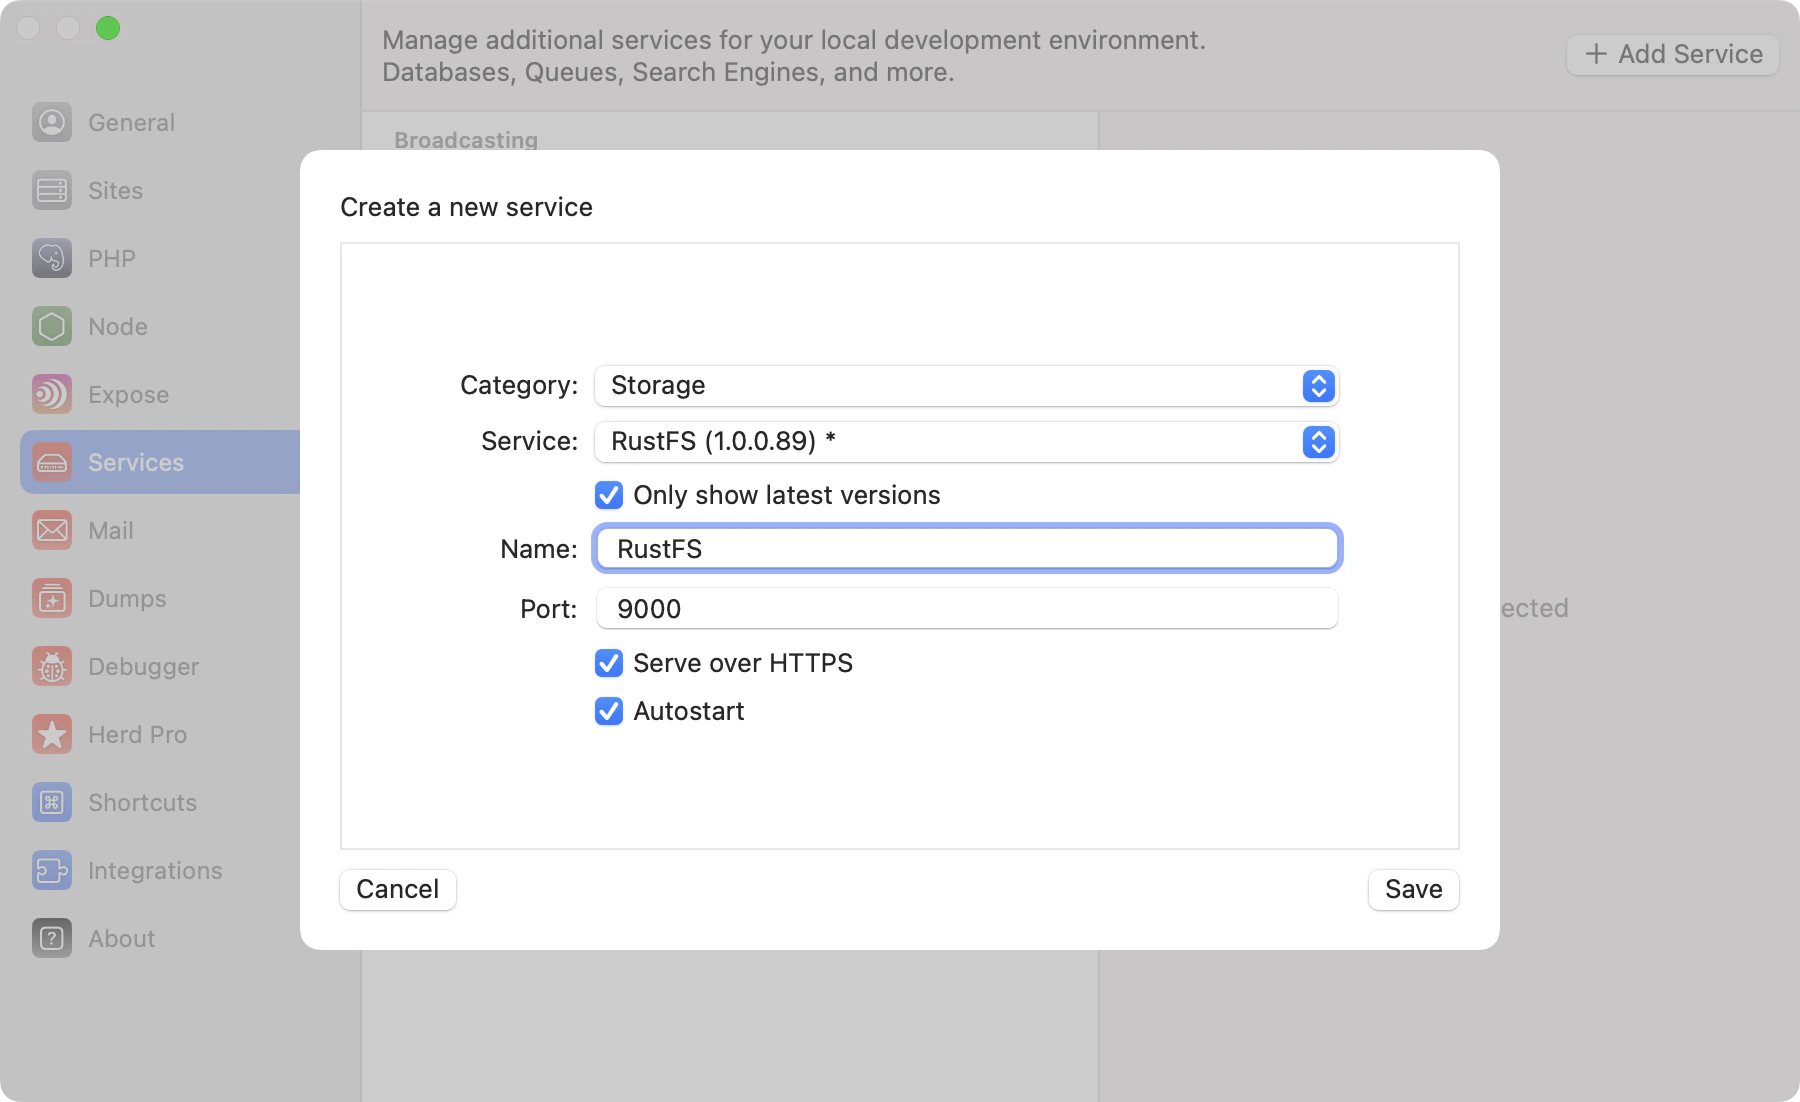Open the Category dropdown
The image size is (1800, 1102).
tap(1318, 386)
